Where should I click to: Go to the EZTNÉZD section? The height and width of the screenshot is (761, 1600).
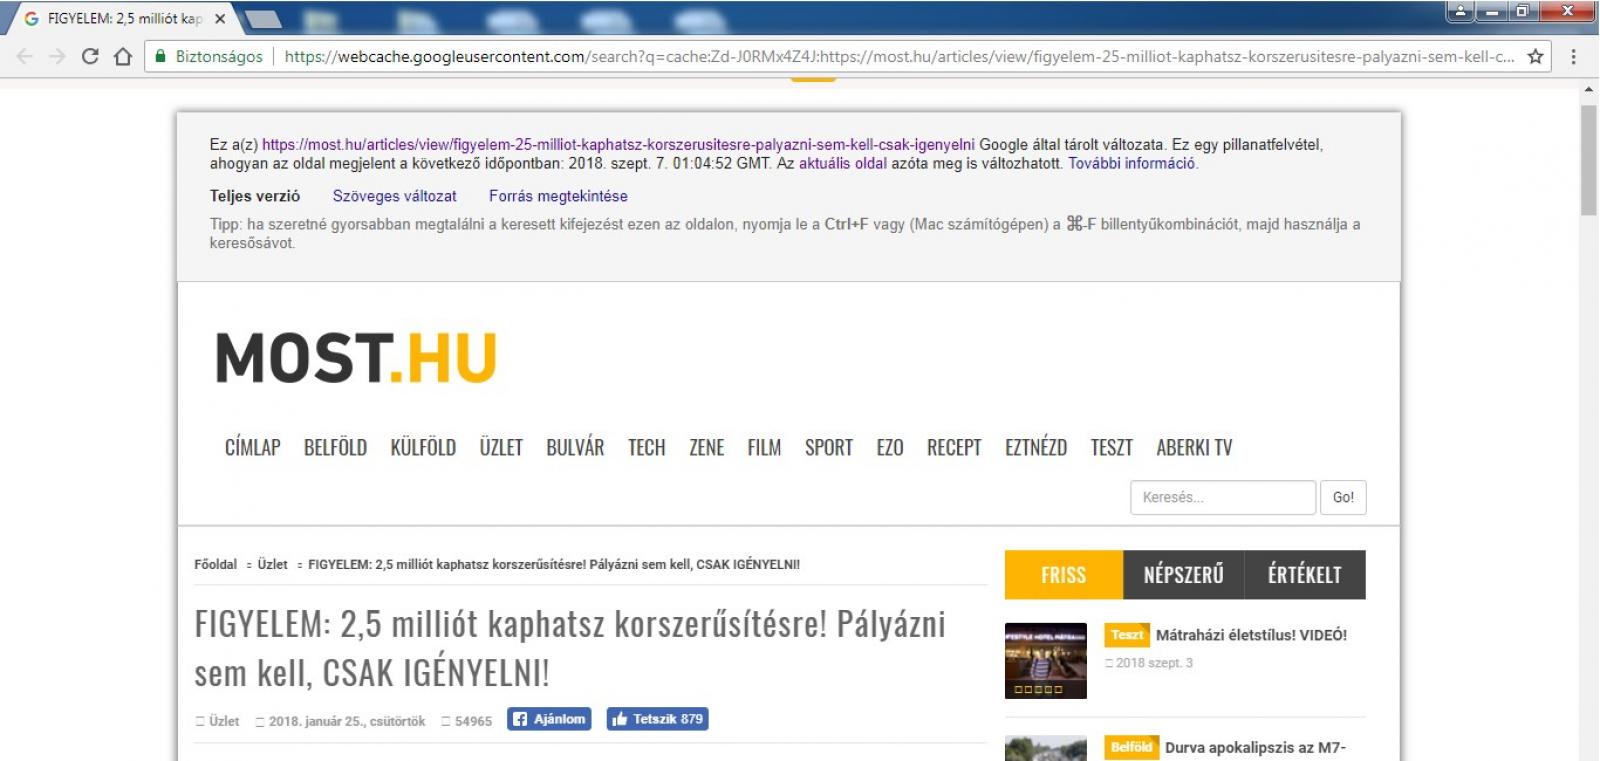[1036, 447]
